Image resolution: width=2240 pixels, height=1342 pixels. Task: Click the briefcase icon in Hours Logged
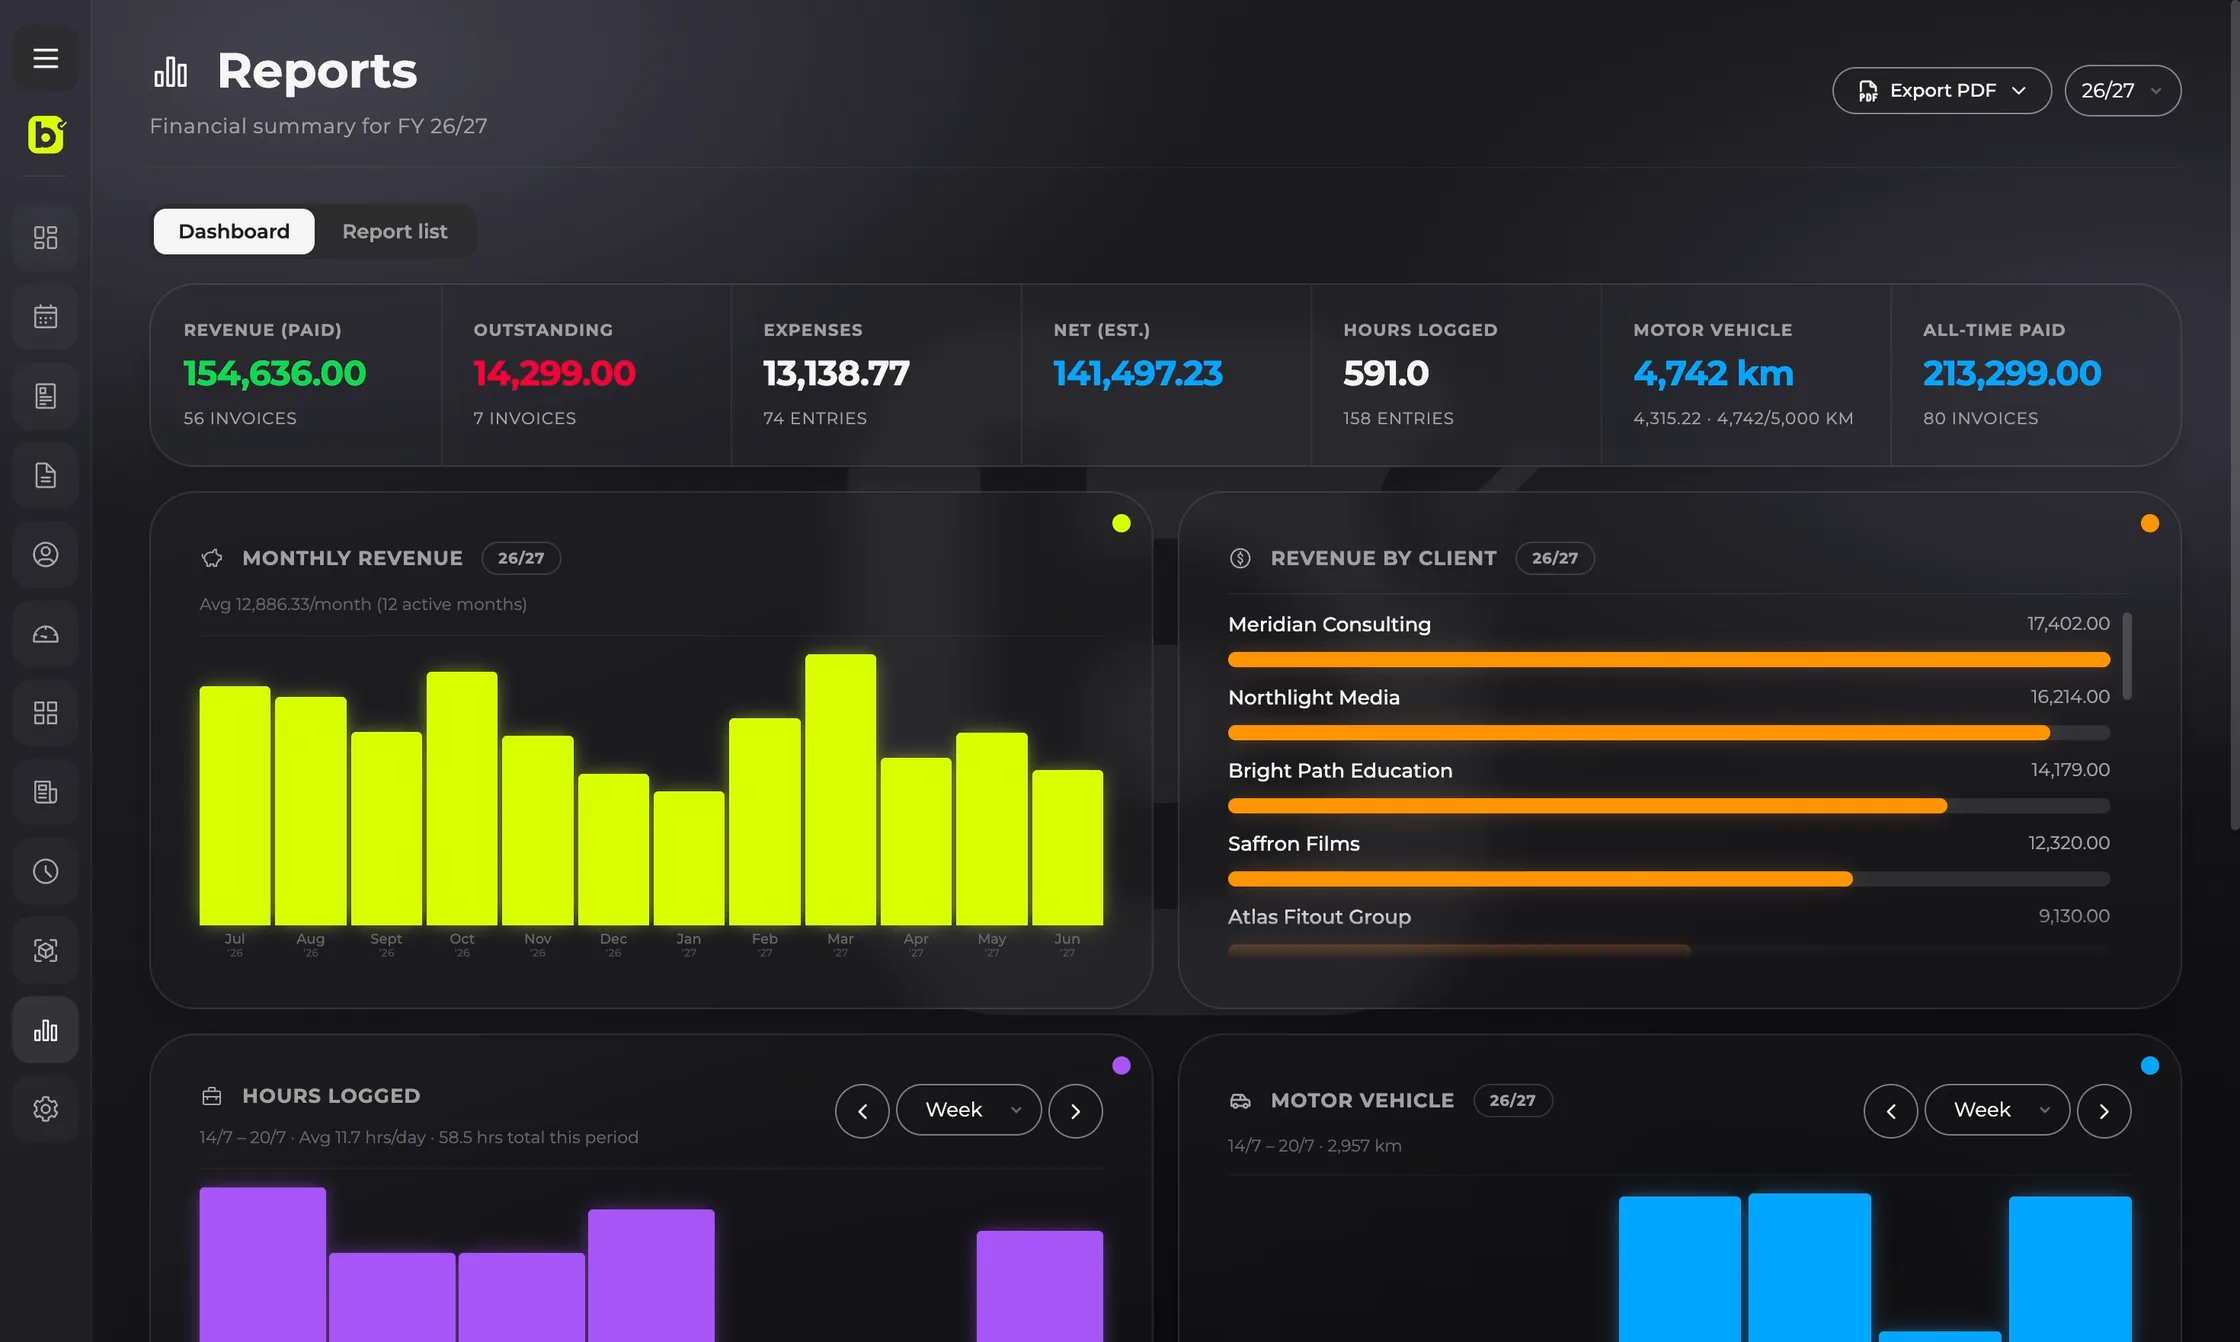pos(212,1096)
